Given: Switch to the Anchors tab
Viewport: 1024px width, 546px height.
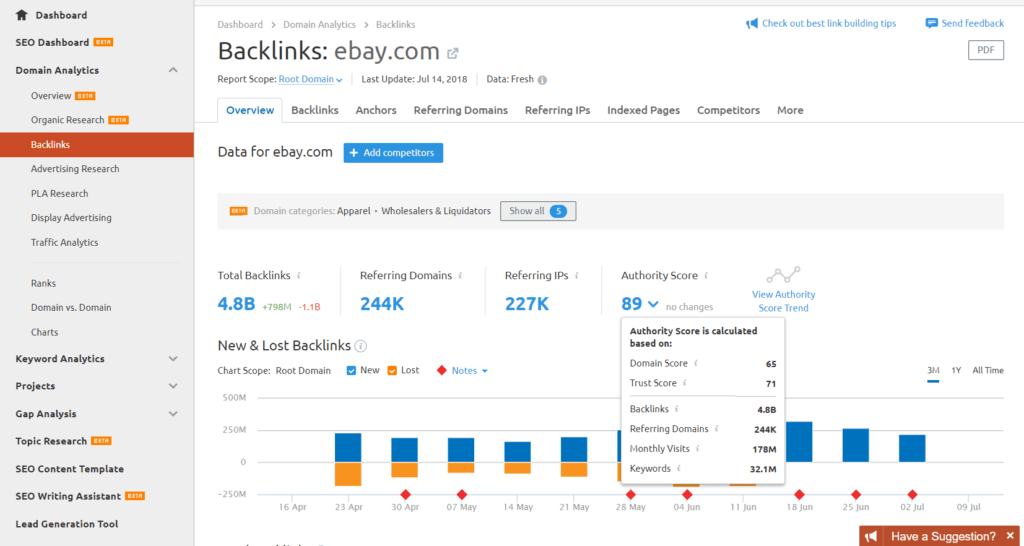Looking at the screenshot, I should pyautogui.click(x=376, y=110).
